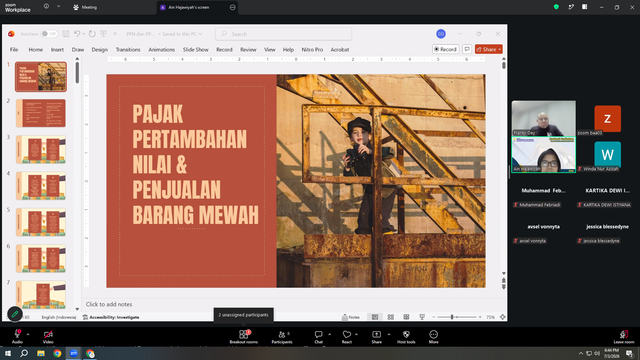Select slide 5 thumbnail
Image resolution: width=640 pixels, height=360 pixels.
pos(41,222)
